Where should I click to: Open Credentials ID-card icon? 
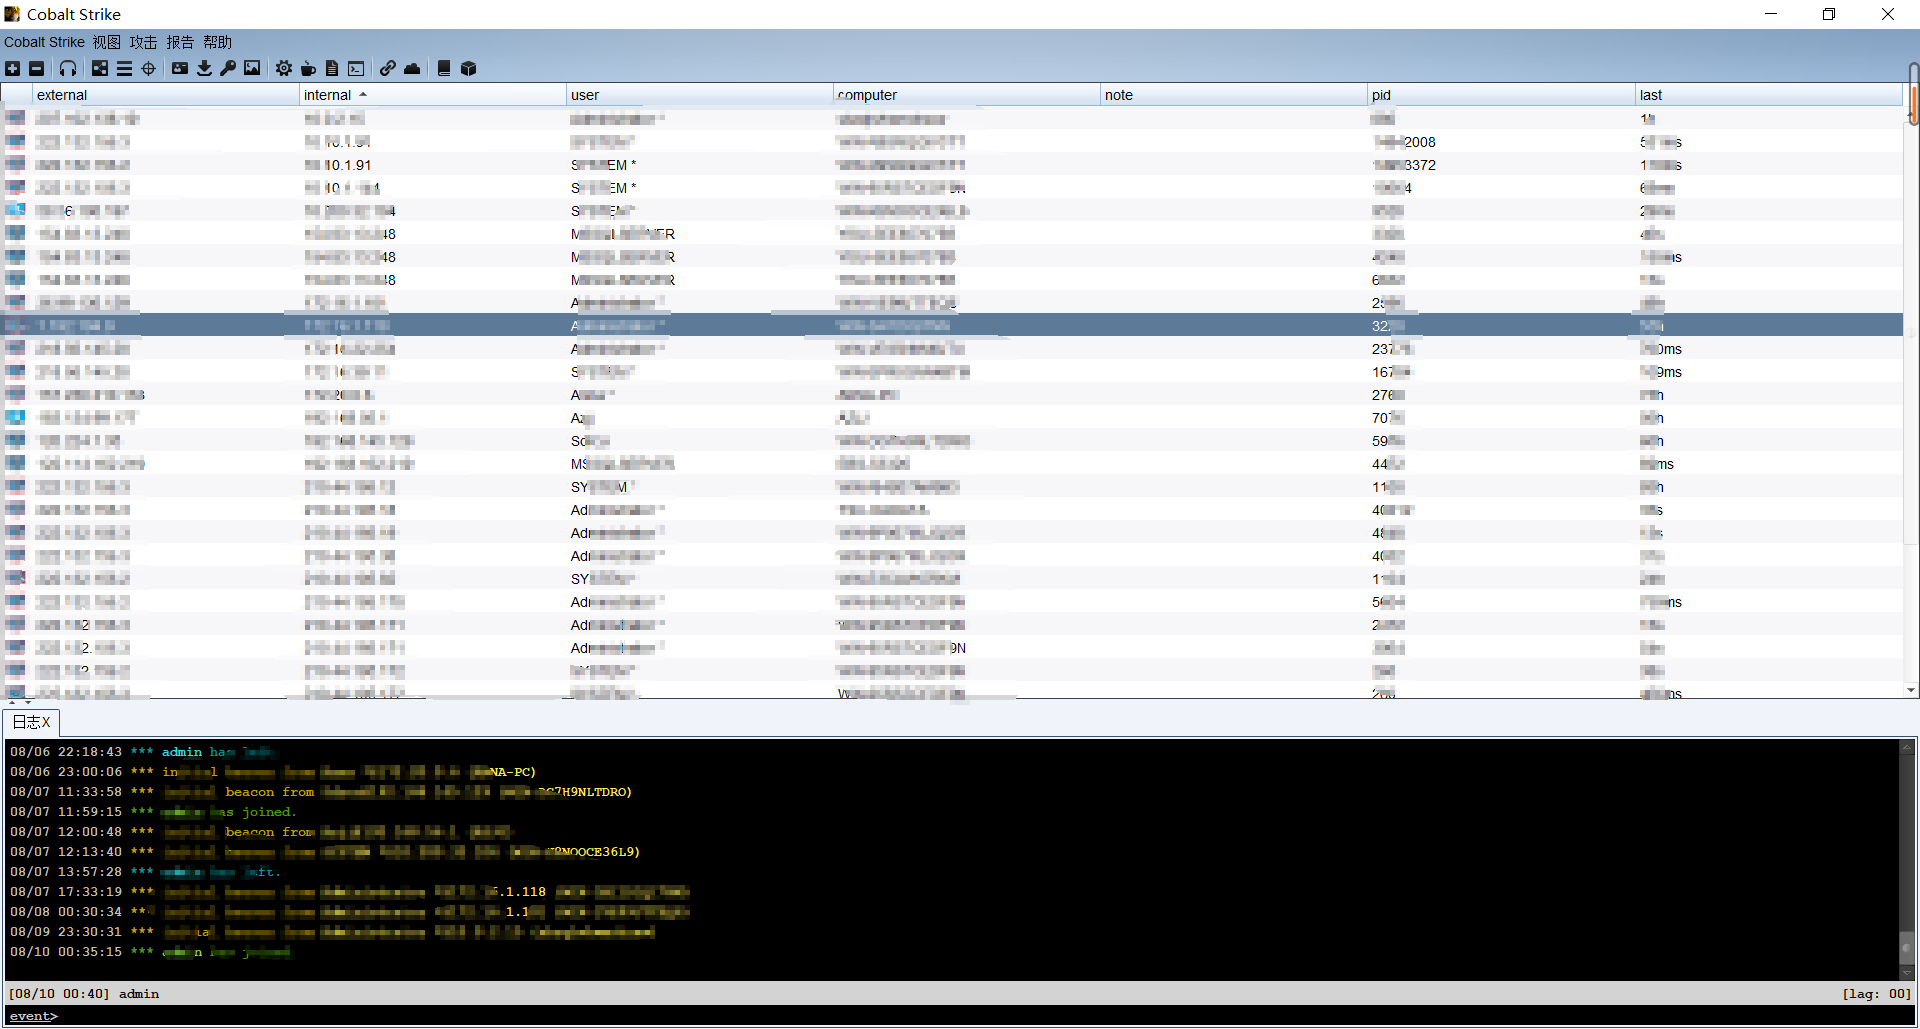tap(180, 68)
